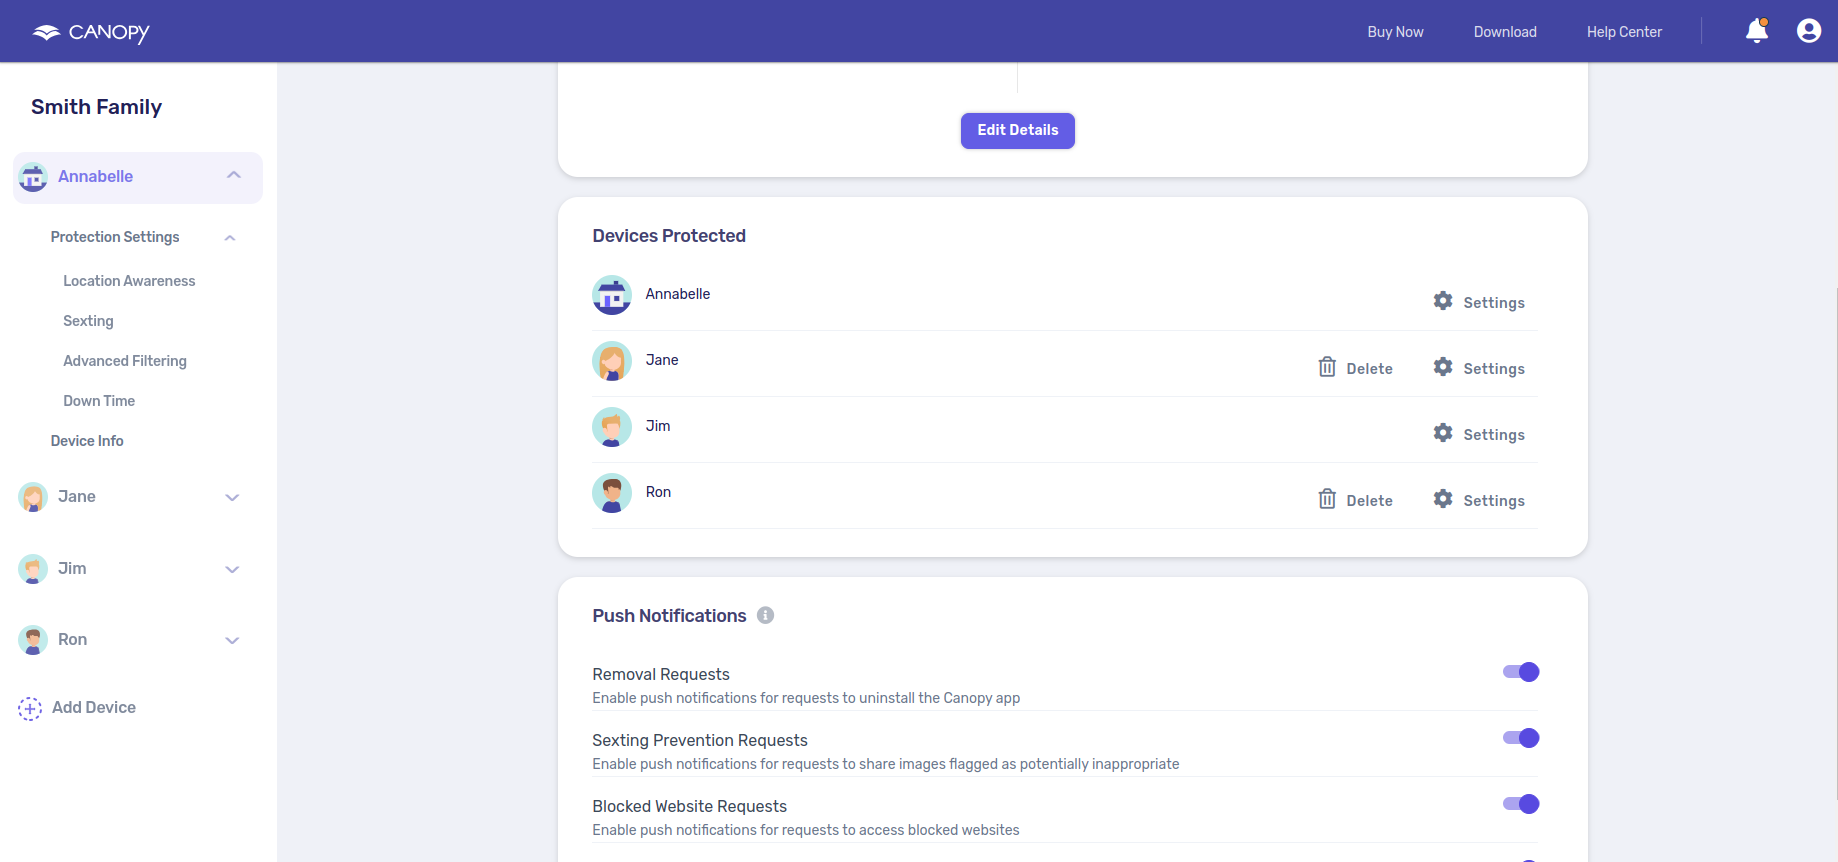Click Delete text in Ron's device row
Viewport: 1838px width, 862px height.
click(x=1369, y=501)
